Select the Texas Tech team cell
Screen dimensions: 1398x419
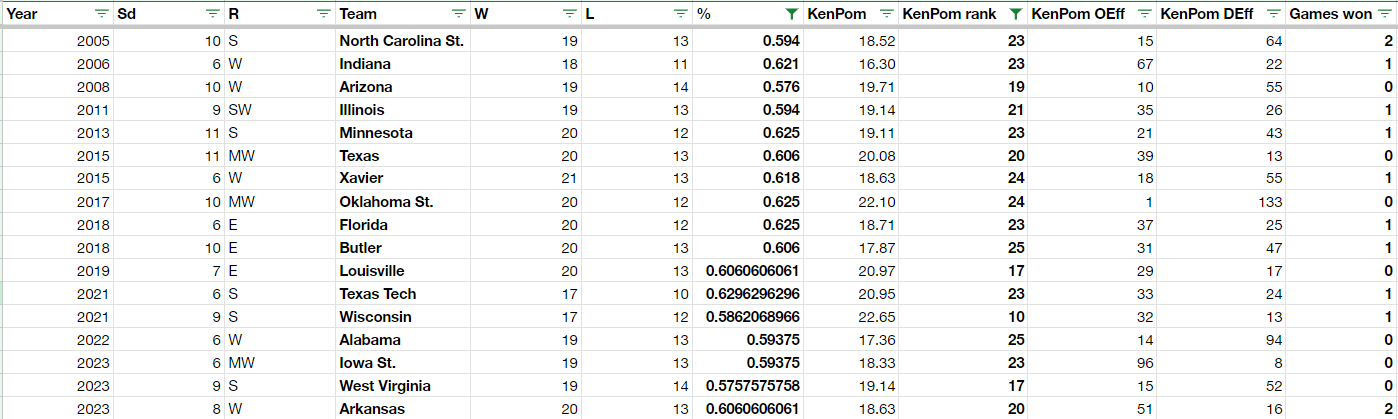pos(402,294)
